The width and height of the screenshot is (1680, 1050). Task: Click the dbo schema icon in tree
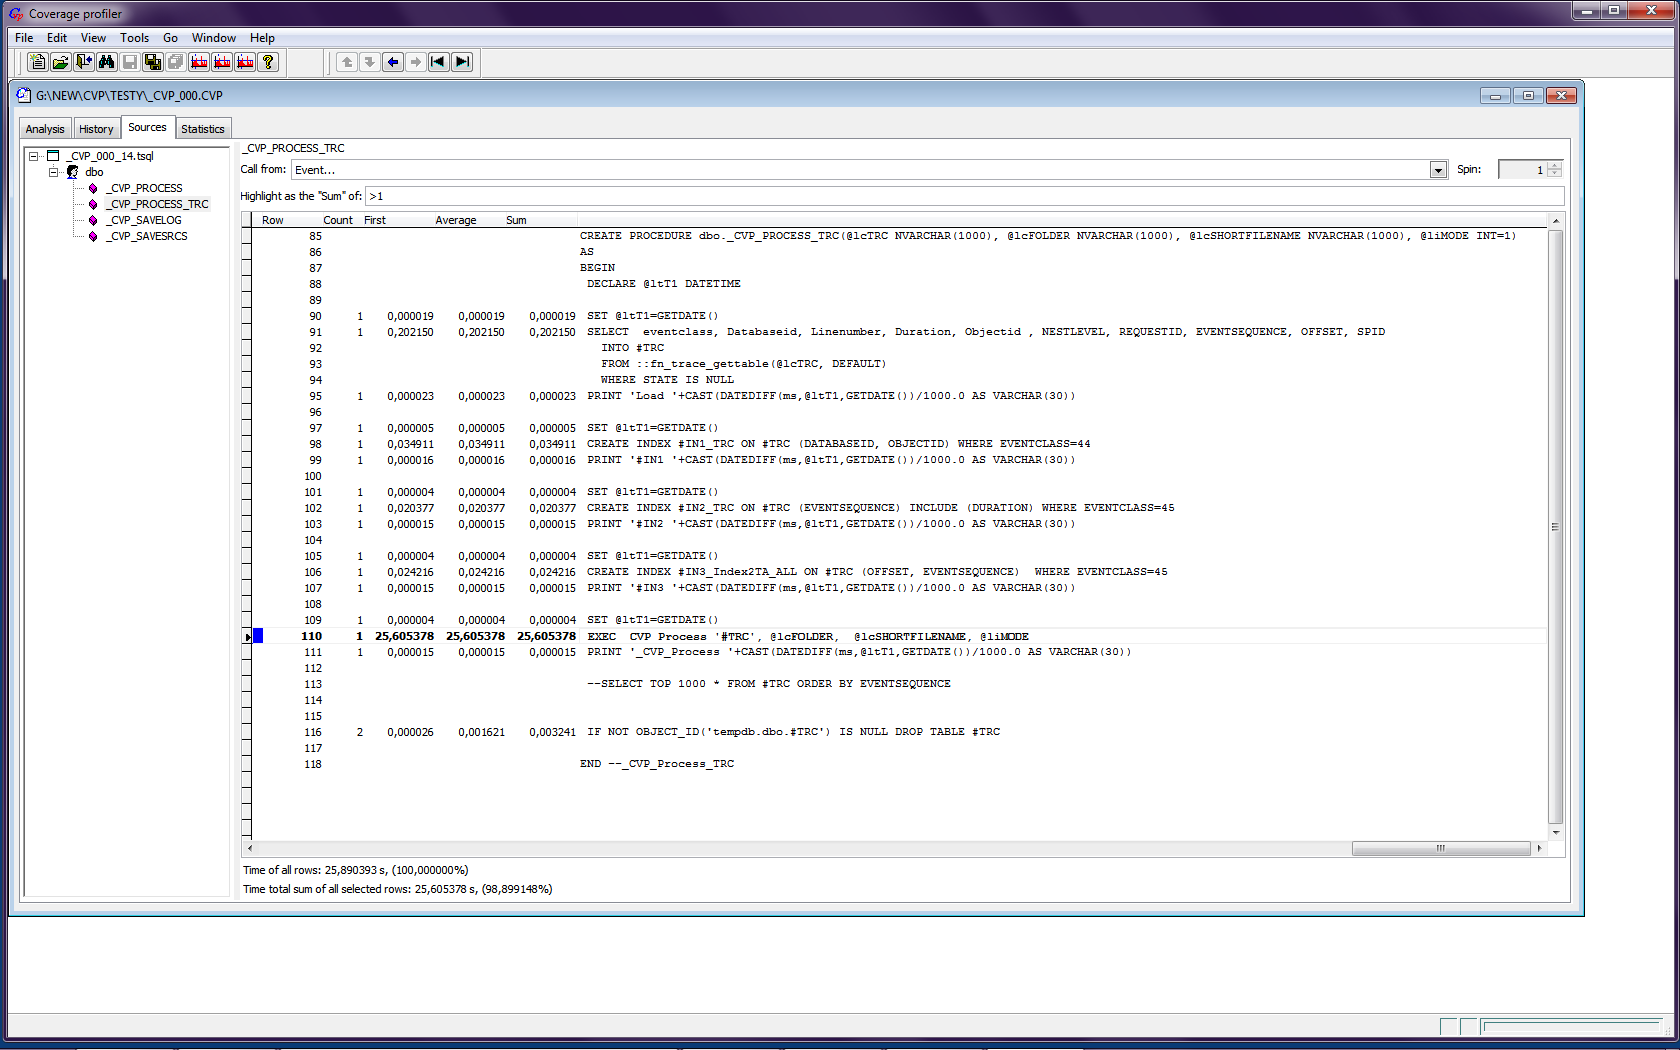(73, 172)
